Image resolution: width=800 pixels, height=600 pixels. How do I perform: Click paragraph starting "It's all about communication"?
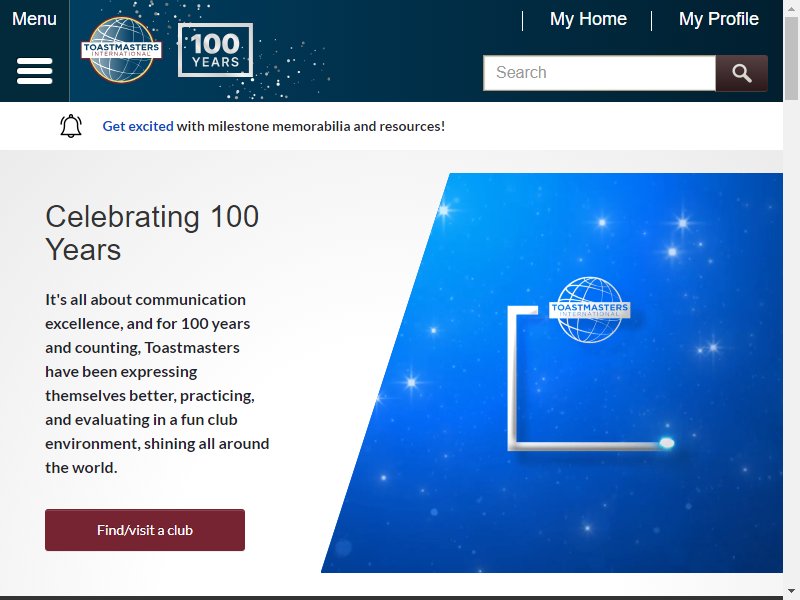pos(157,384)
